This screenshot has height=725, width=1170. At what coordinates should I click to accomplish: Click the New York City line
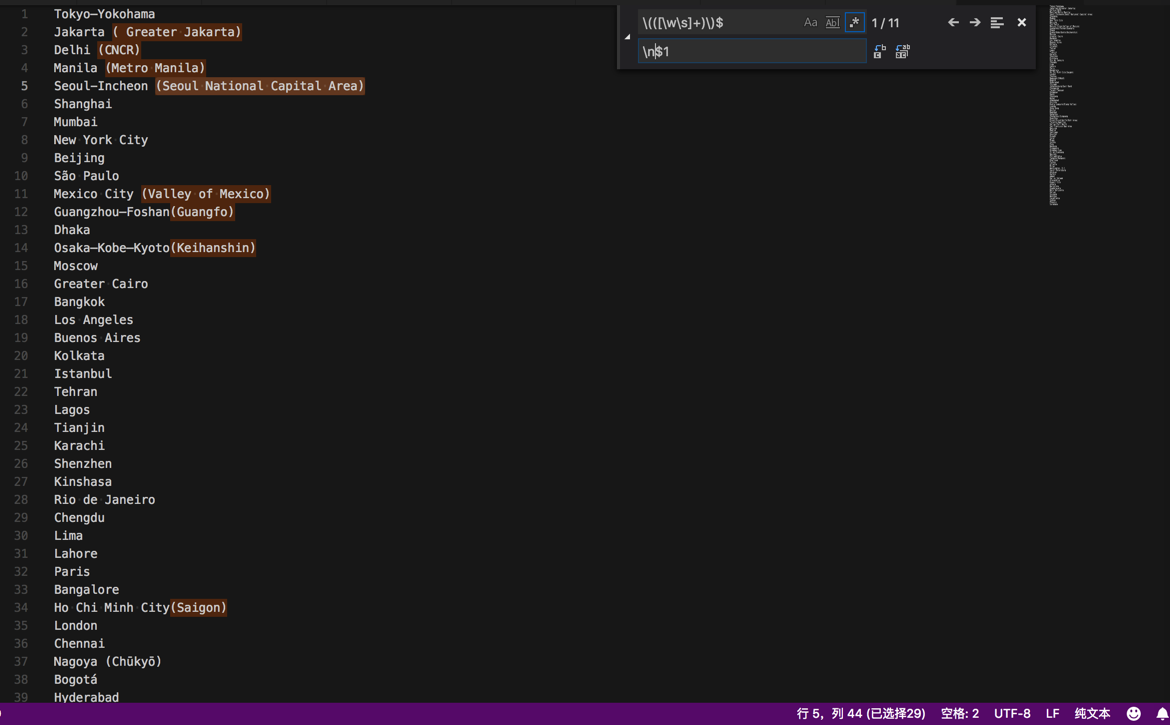click(x=101, y=139)
